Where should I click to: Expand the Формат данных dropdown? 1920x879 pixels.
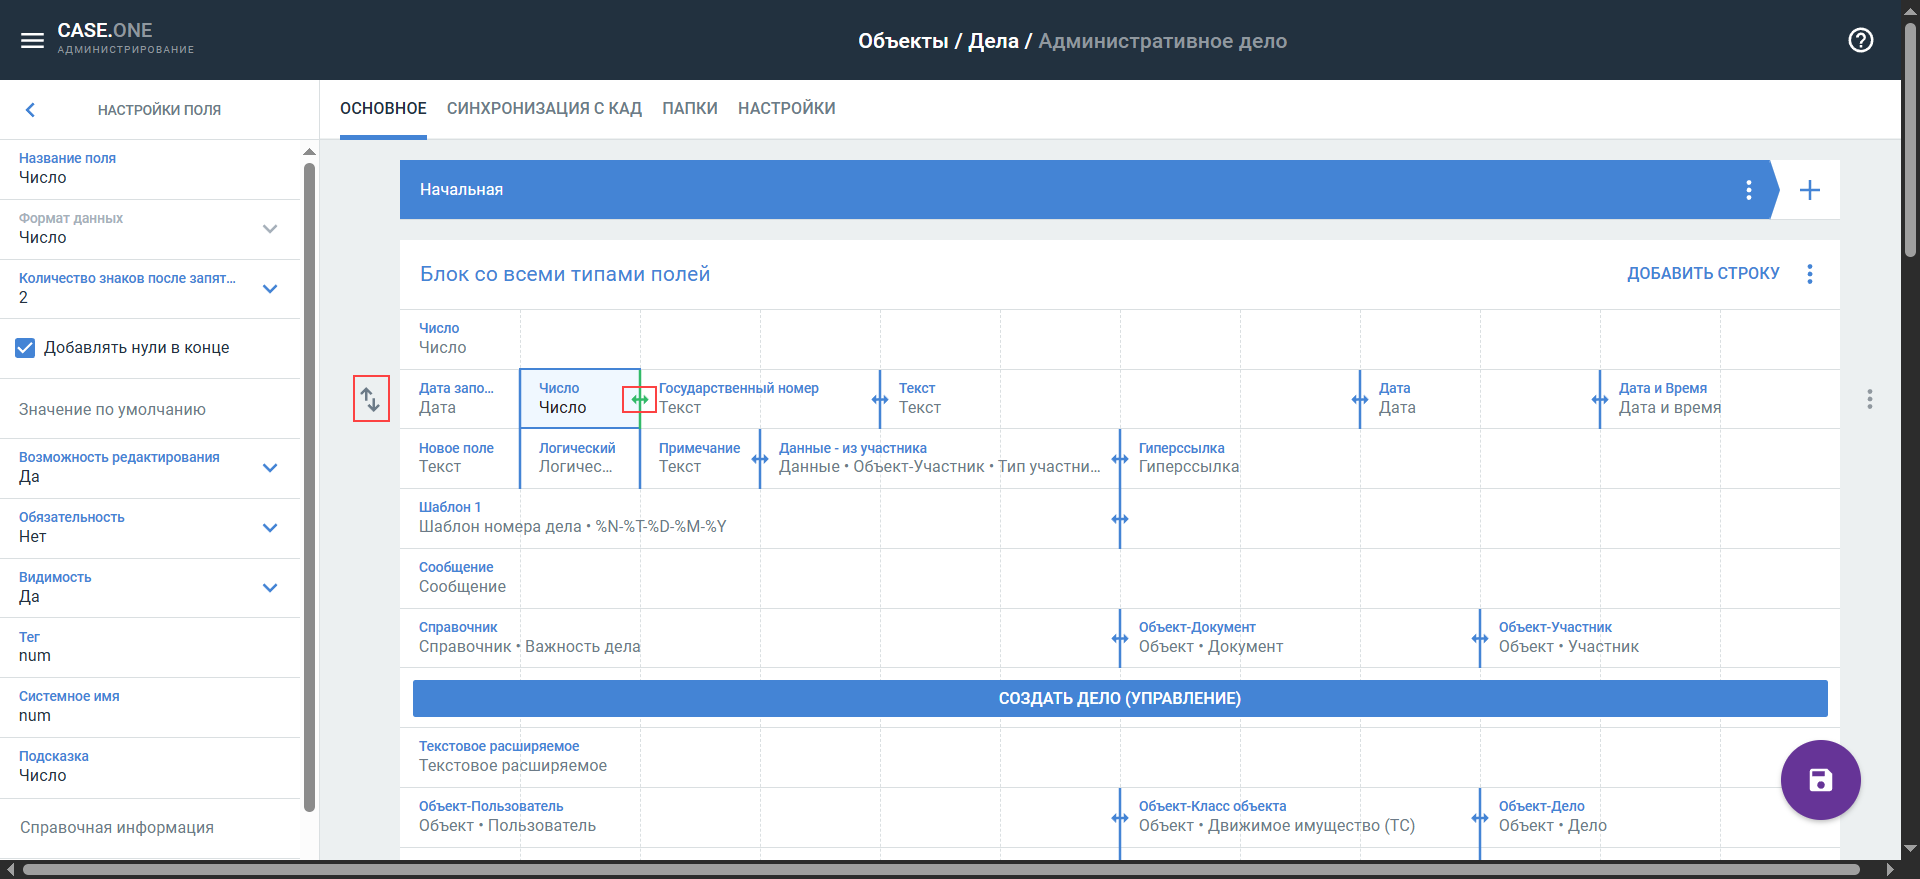pyautogui.click(x=269, y=229)
